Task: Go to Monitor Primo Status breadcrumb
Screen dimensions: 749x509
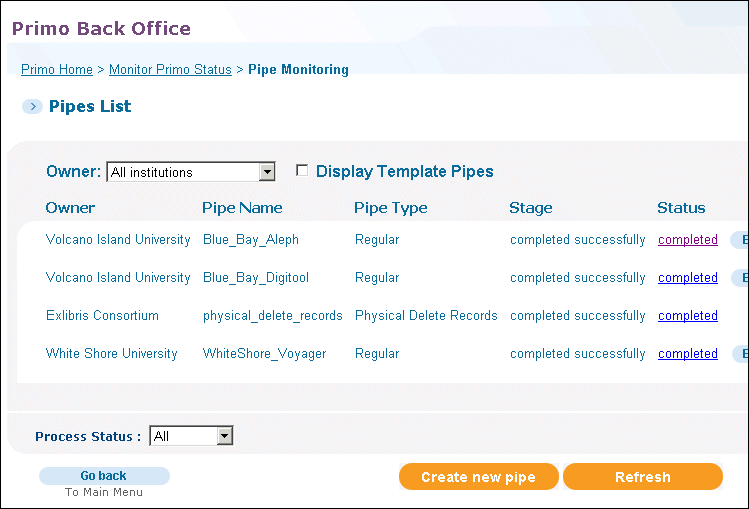Action: click(x=170, y=70)
